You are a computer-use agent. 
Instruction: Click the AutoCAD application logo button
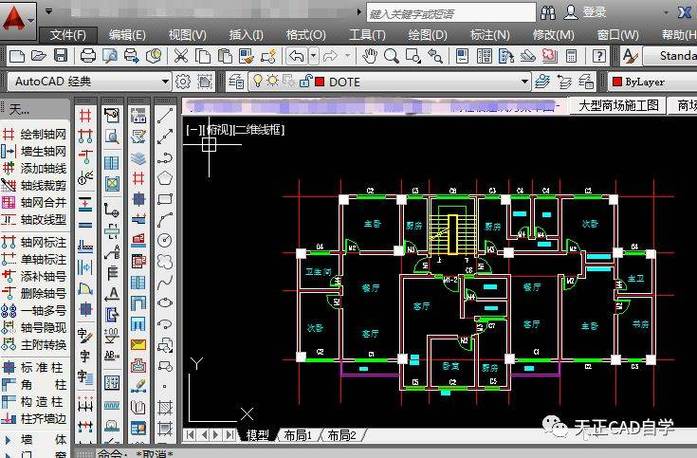[16, 17]
